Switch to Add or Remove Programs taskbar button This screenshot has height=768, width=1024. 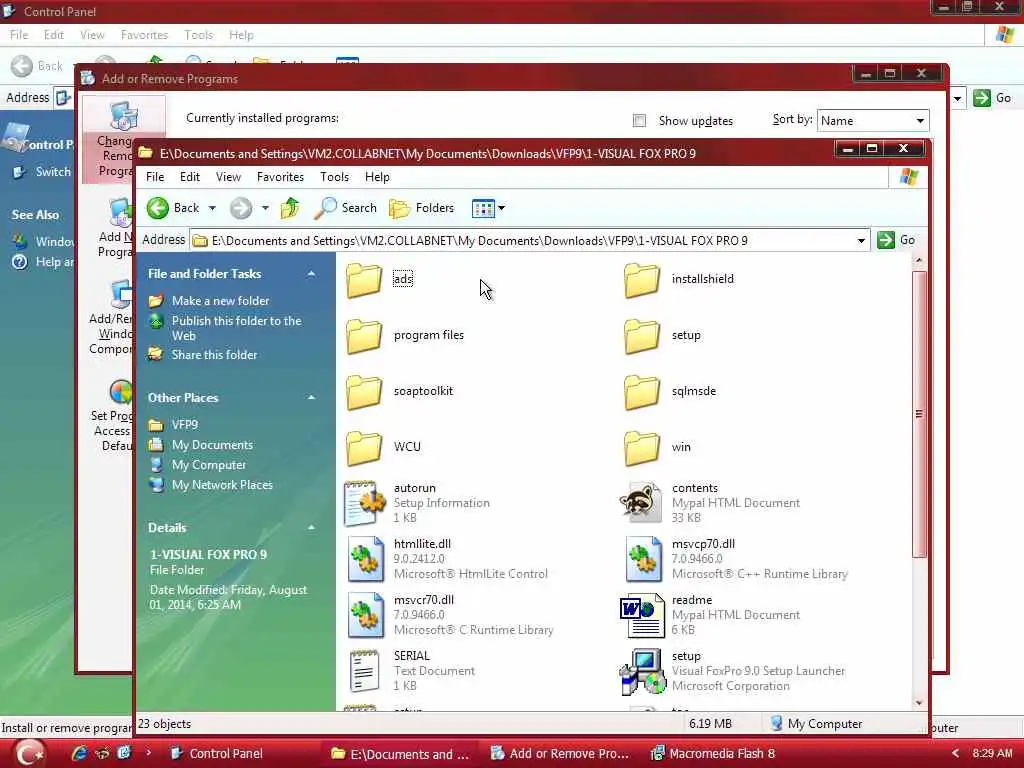click(x=560, y=754)
